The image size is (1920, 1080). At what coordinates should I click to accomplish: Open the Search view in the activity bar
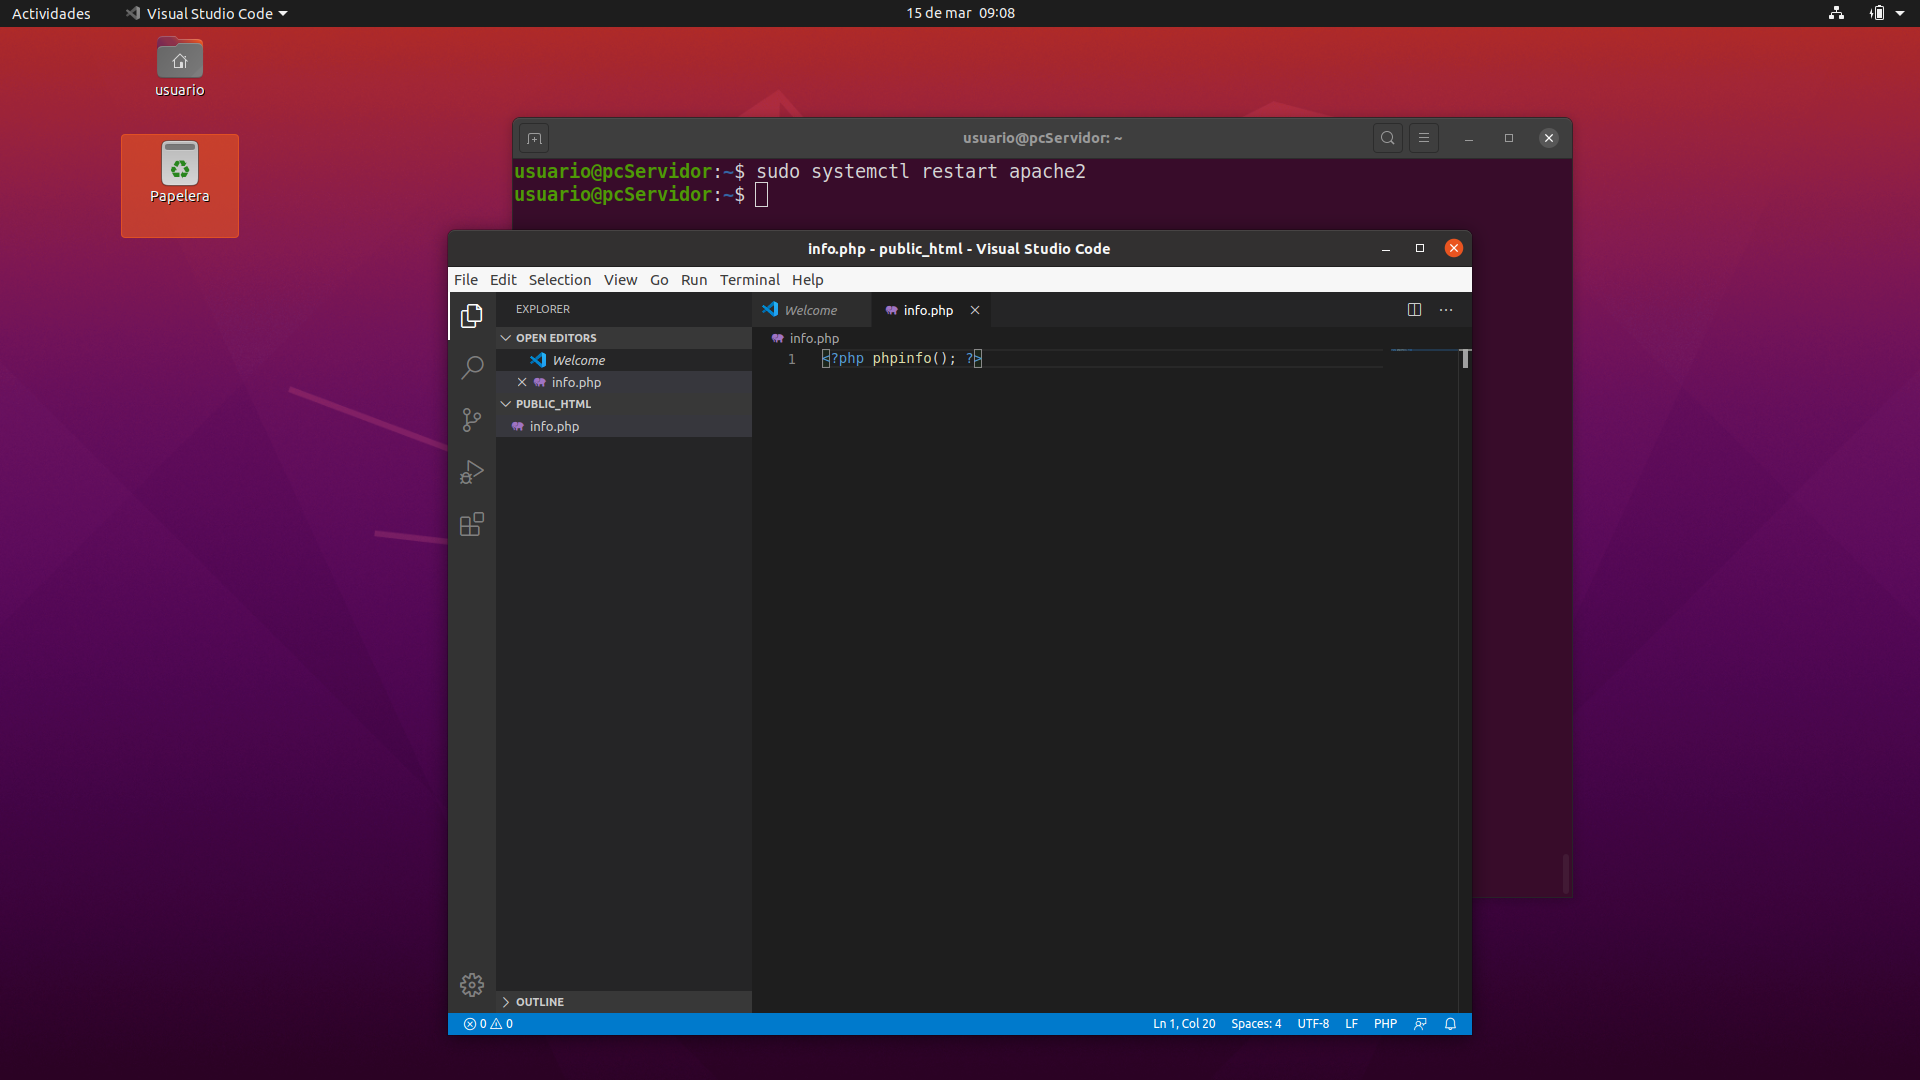click(x=472, y=368)
